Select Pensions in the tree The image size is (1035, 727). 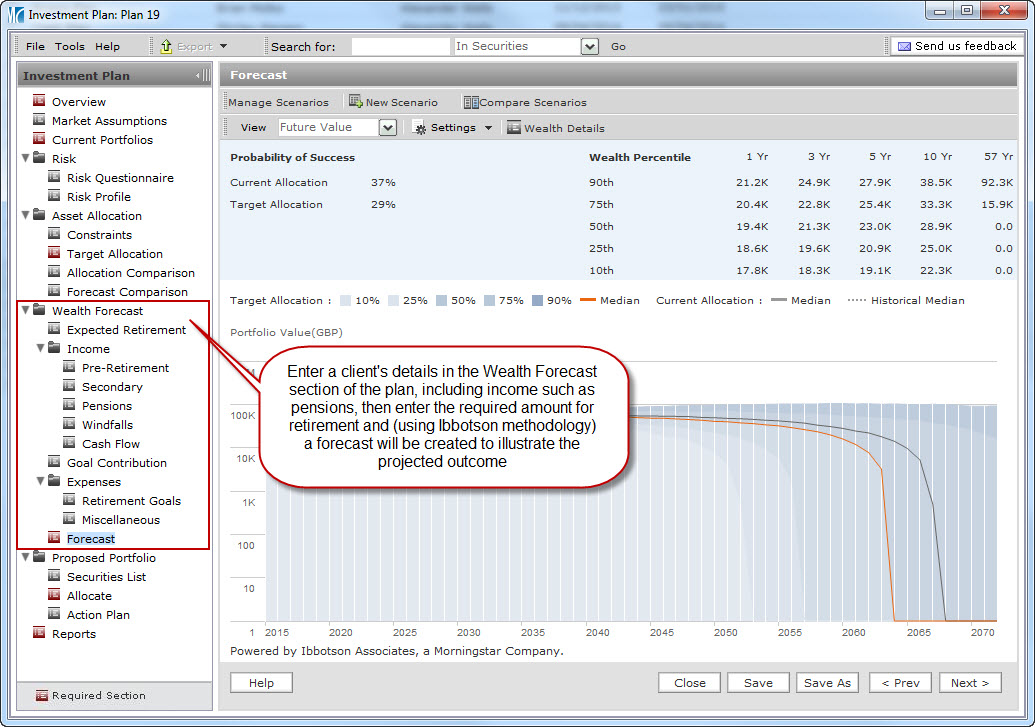(x=107, y=406)
